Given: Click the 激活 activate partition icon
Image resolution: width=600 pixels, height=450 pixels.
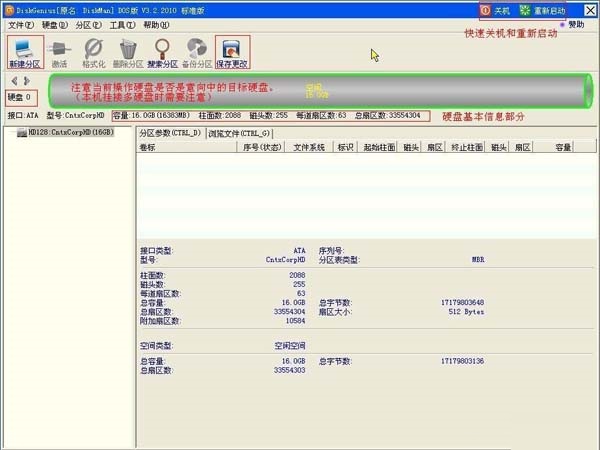Looking at the screenshot, I should (x=59, y=53).
